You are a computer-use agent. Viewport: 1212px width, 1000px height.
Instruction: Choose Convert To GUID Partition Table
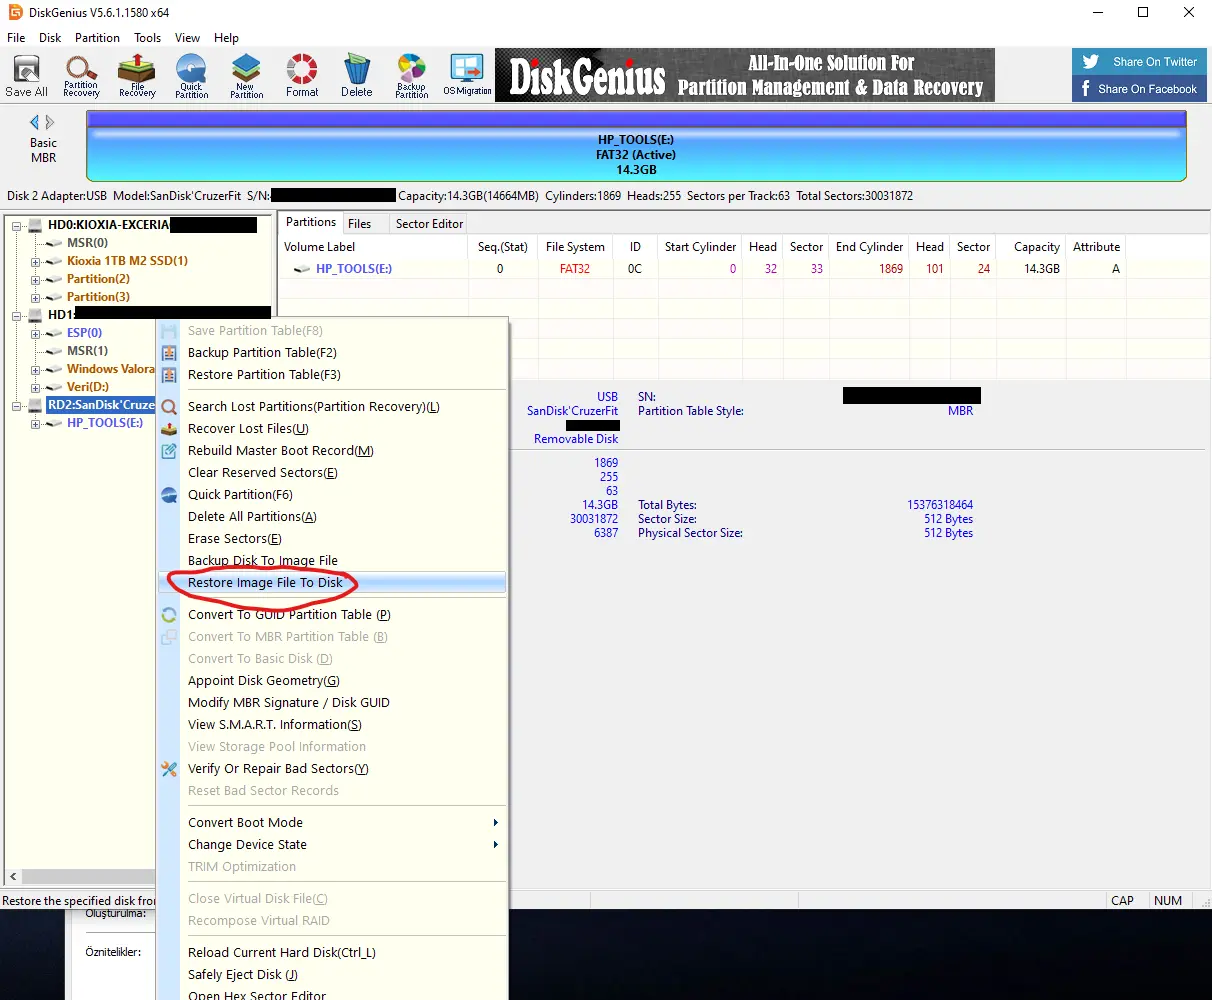pyautogui.click(x=332, y=615)
